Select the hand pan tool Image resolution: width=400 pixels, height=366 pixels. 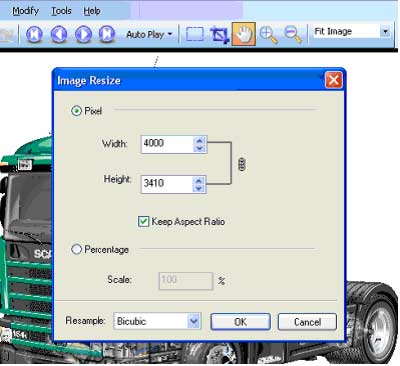coord(244,34)
